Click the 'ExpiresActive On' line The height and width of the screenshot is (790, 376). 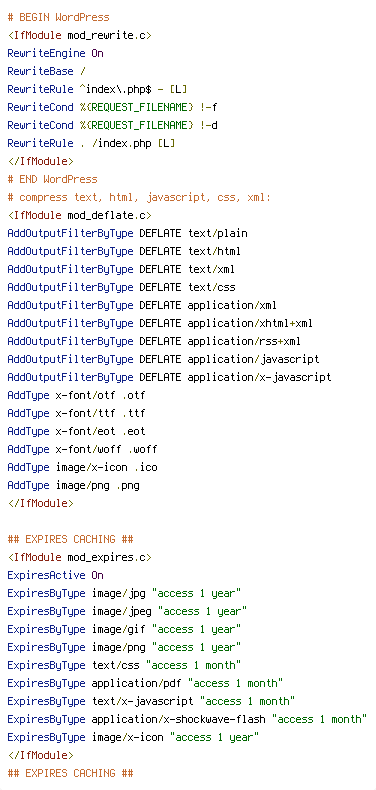pos(55,576)
